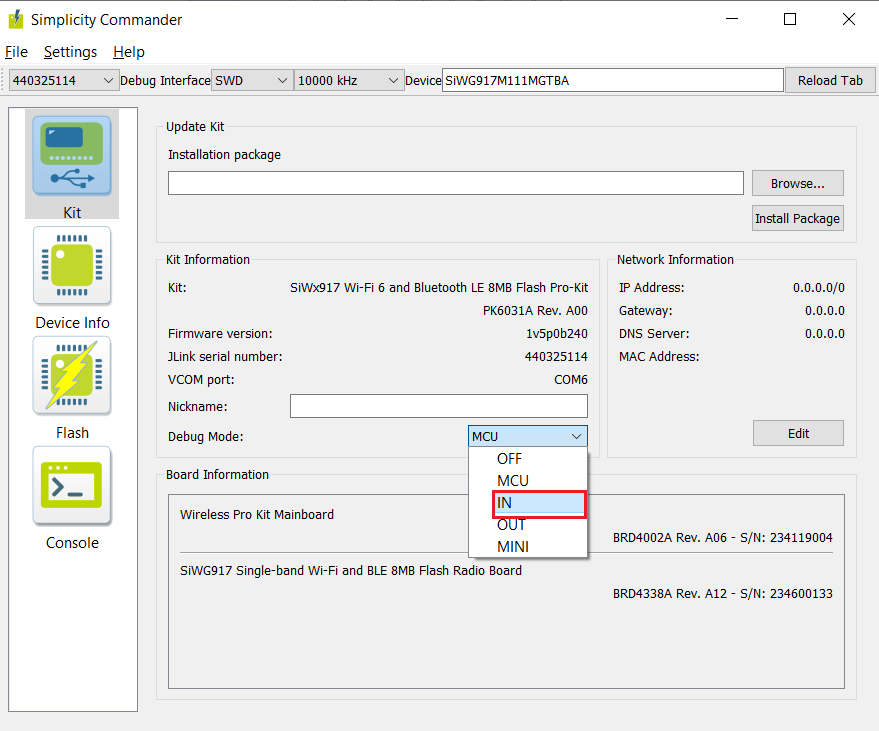This screenshot has height=731, width=879.
Task: Click the Browse... button
Action: click(798, 183)
